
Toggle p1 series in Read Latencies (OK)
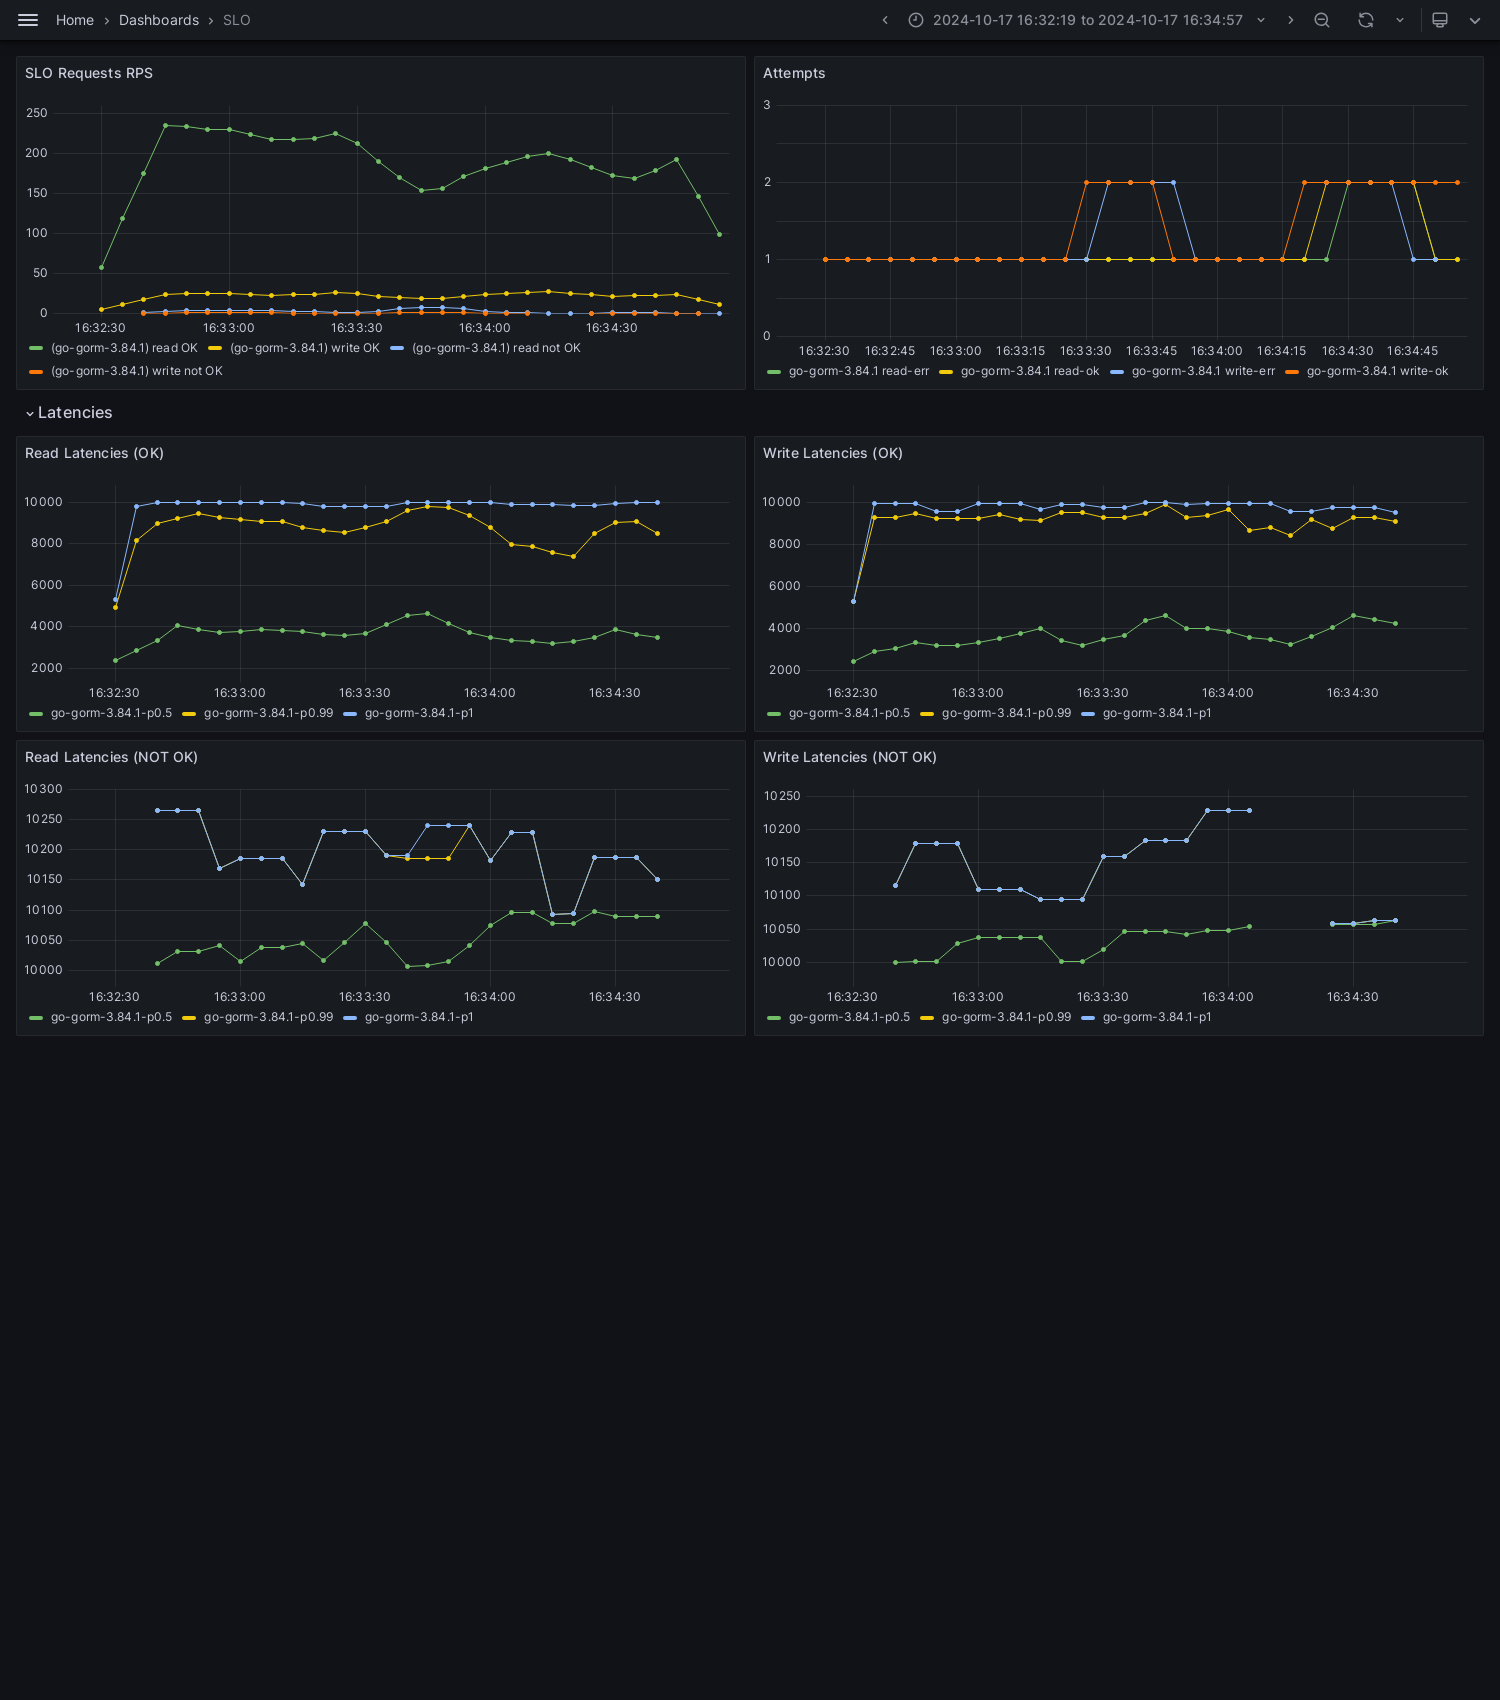(x=419, y=713)
